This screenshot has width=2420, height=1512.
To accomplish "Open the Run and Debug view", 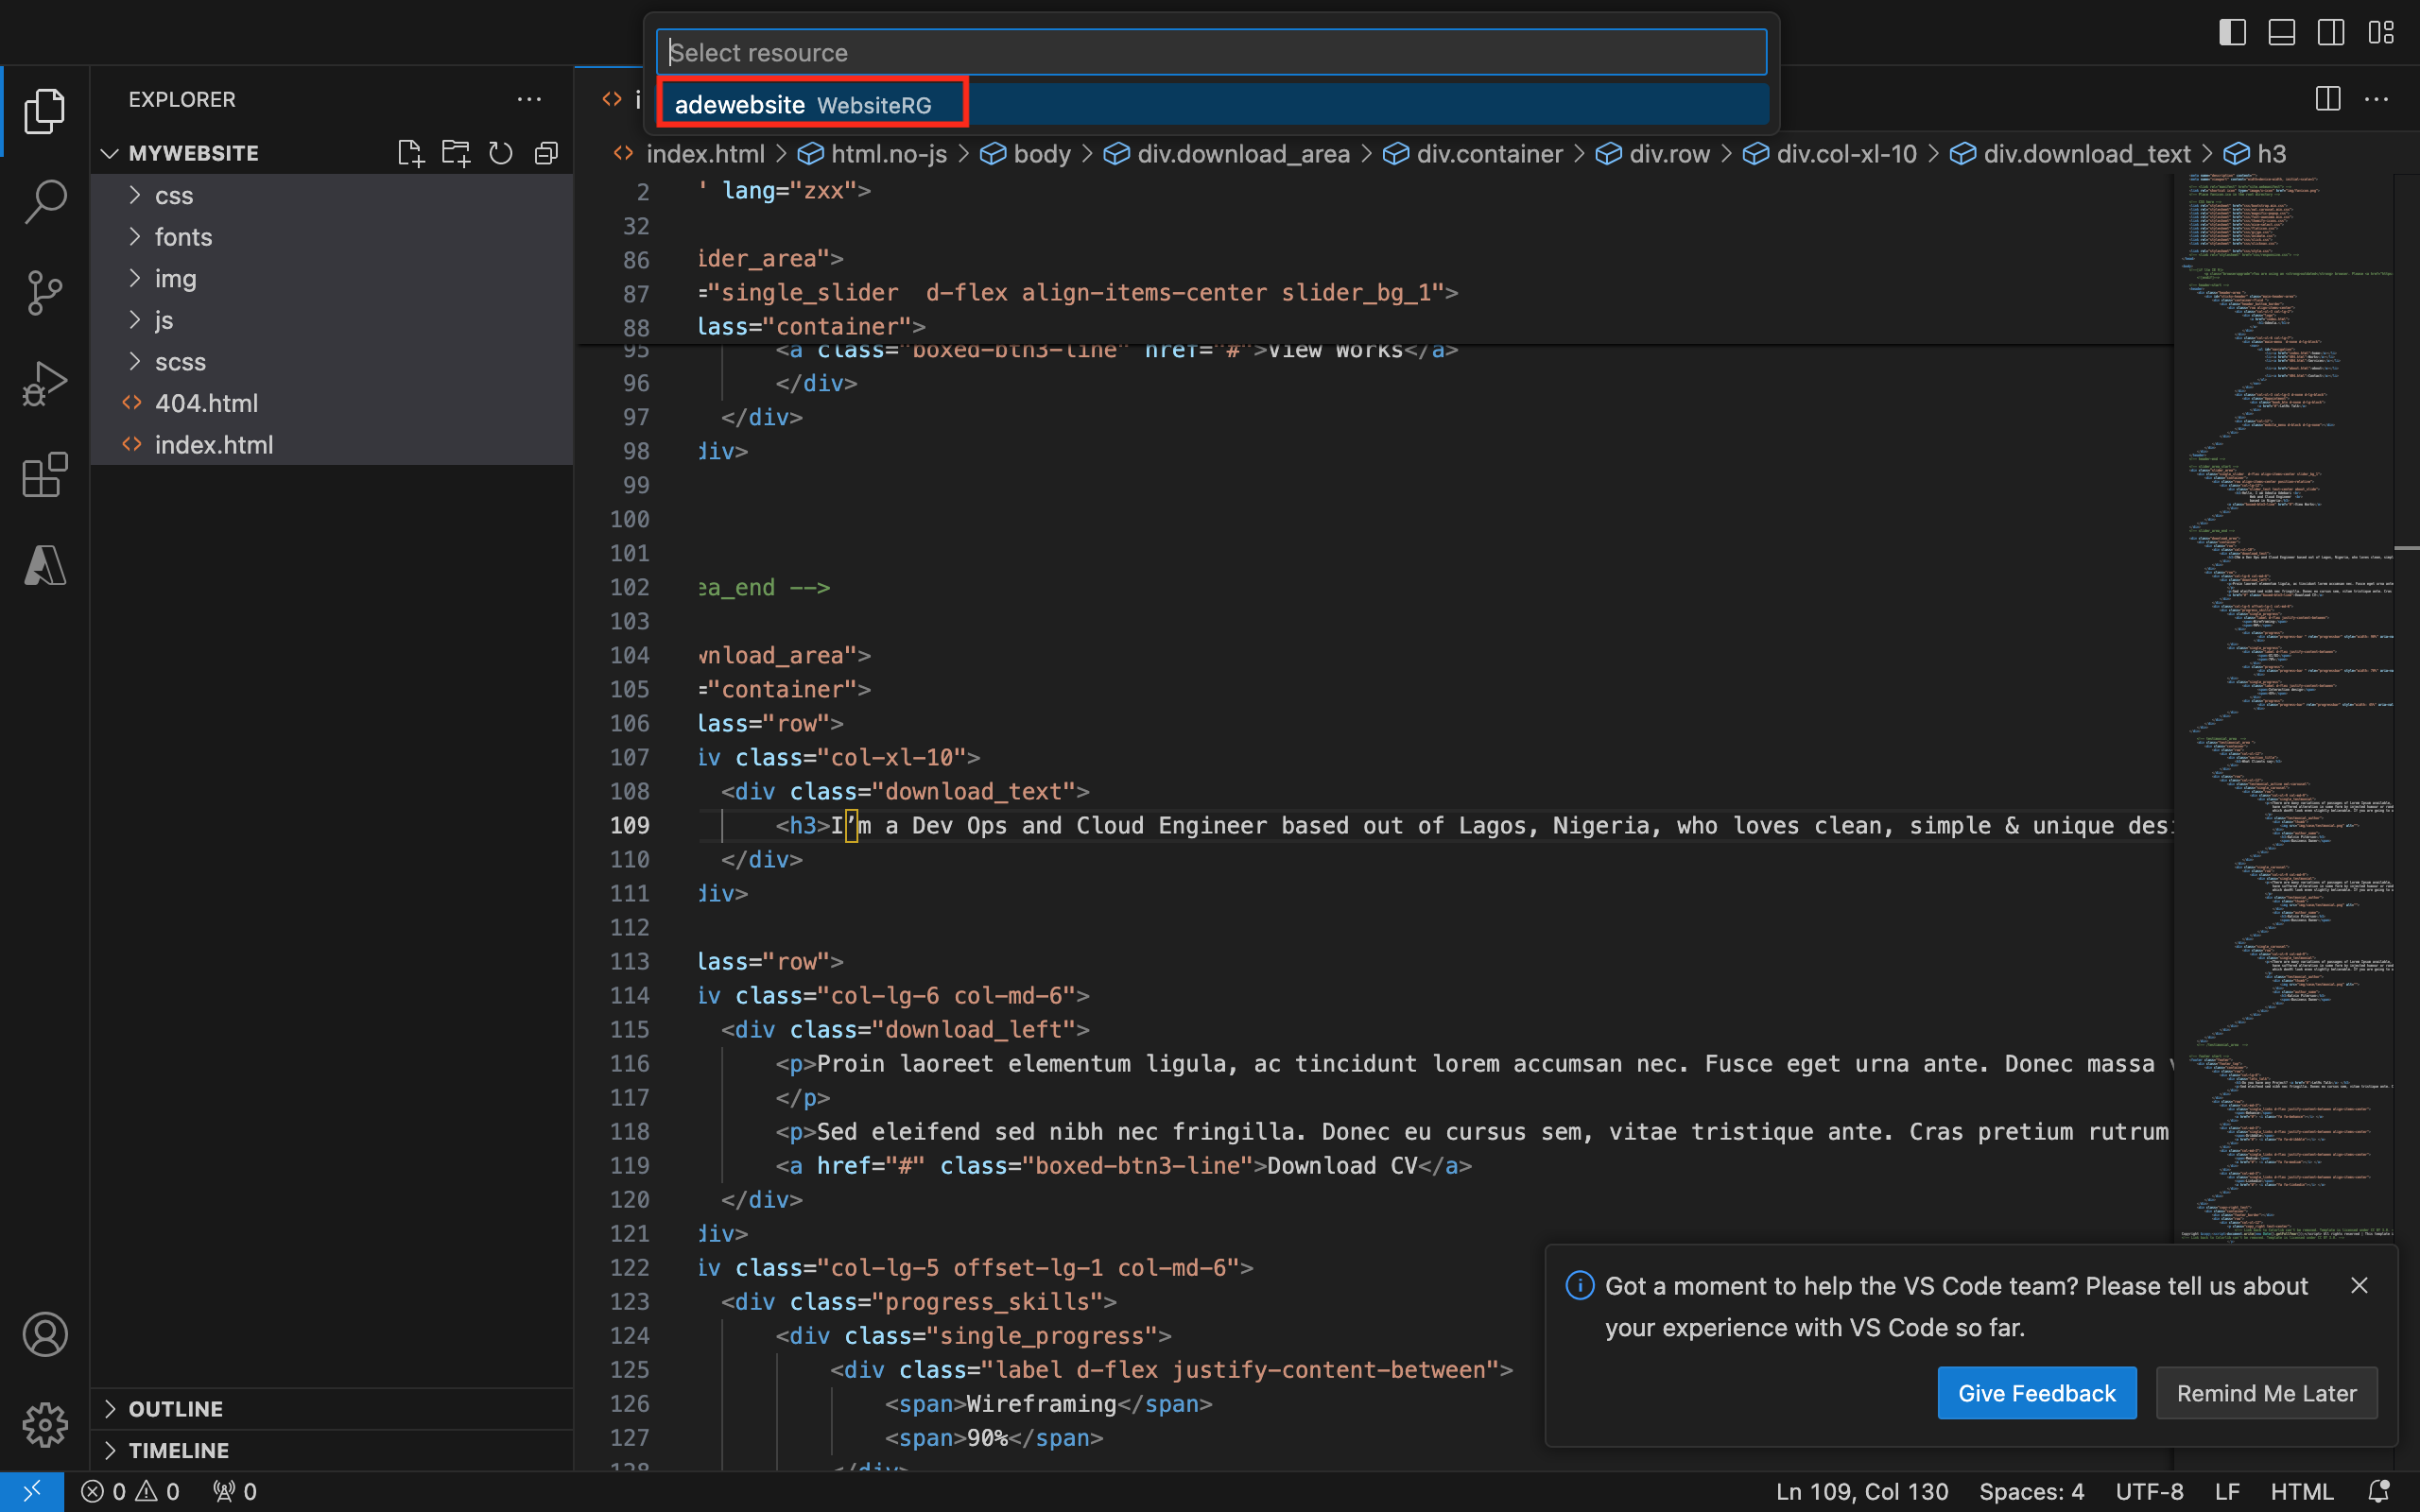I will click(x=45, y=383).
